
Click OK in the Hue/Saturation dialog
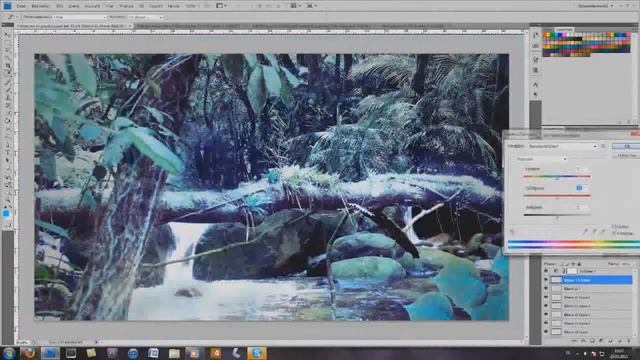[626, 146]
